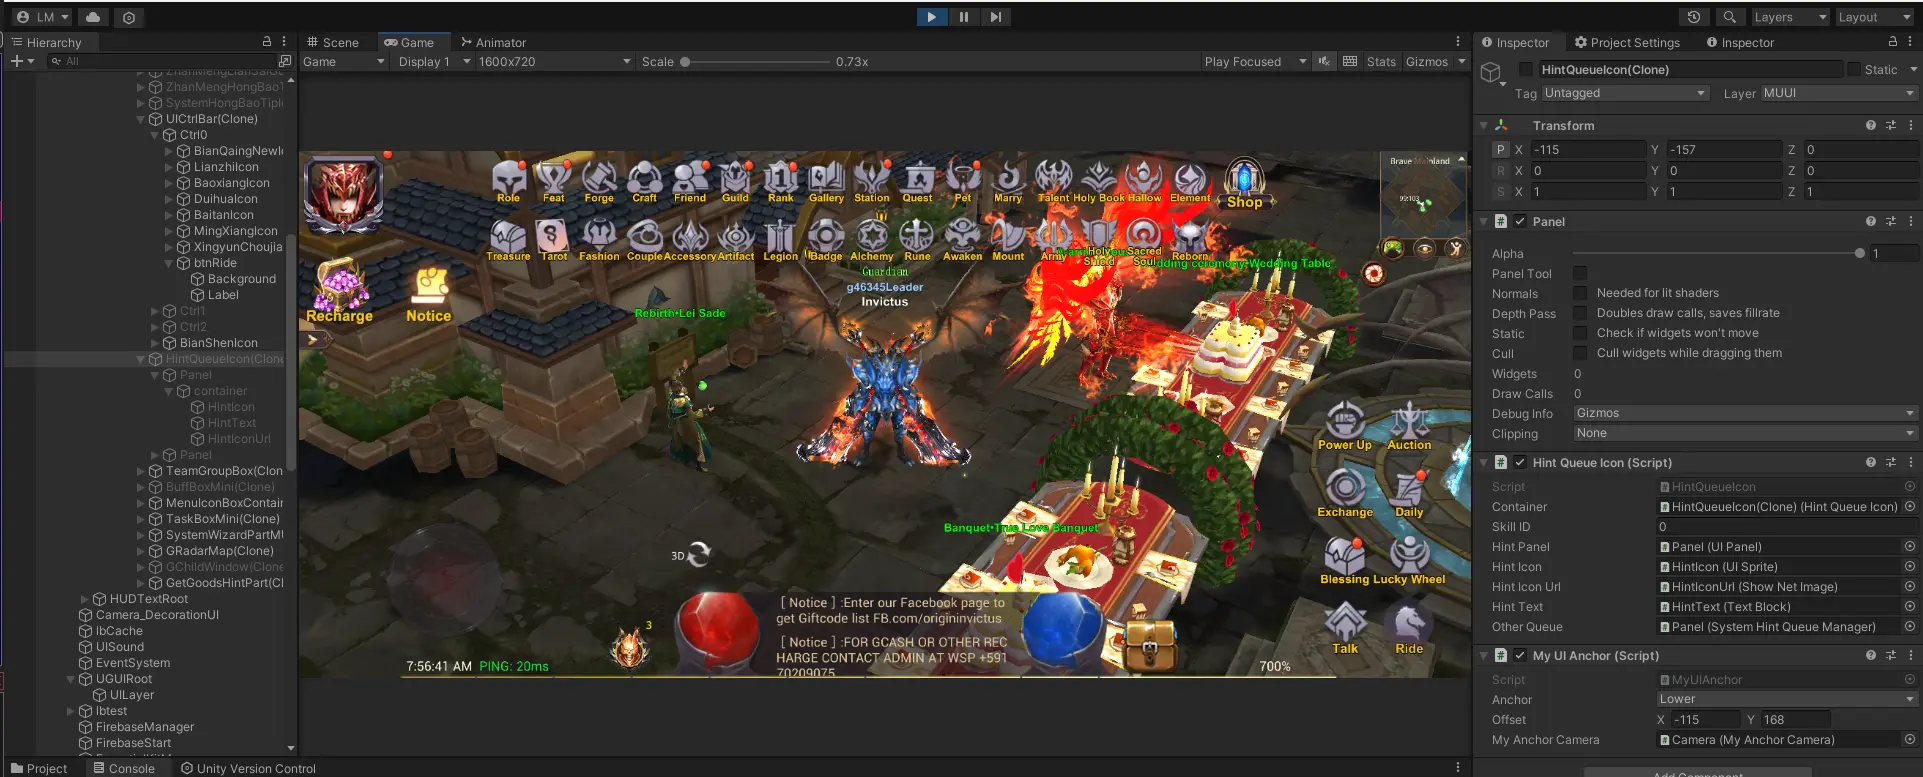Switch to the Project tab
Viewport: 1923px width, 777px height.
[39, 768]
